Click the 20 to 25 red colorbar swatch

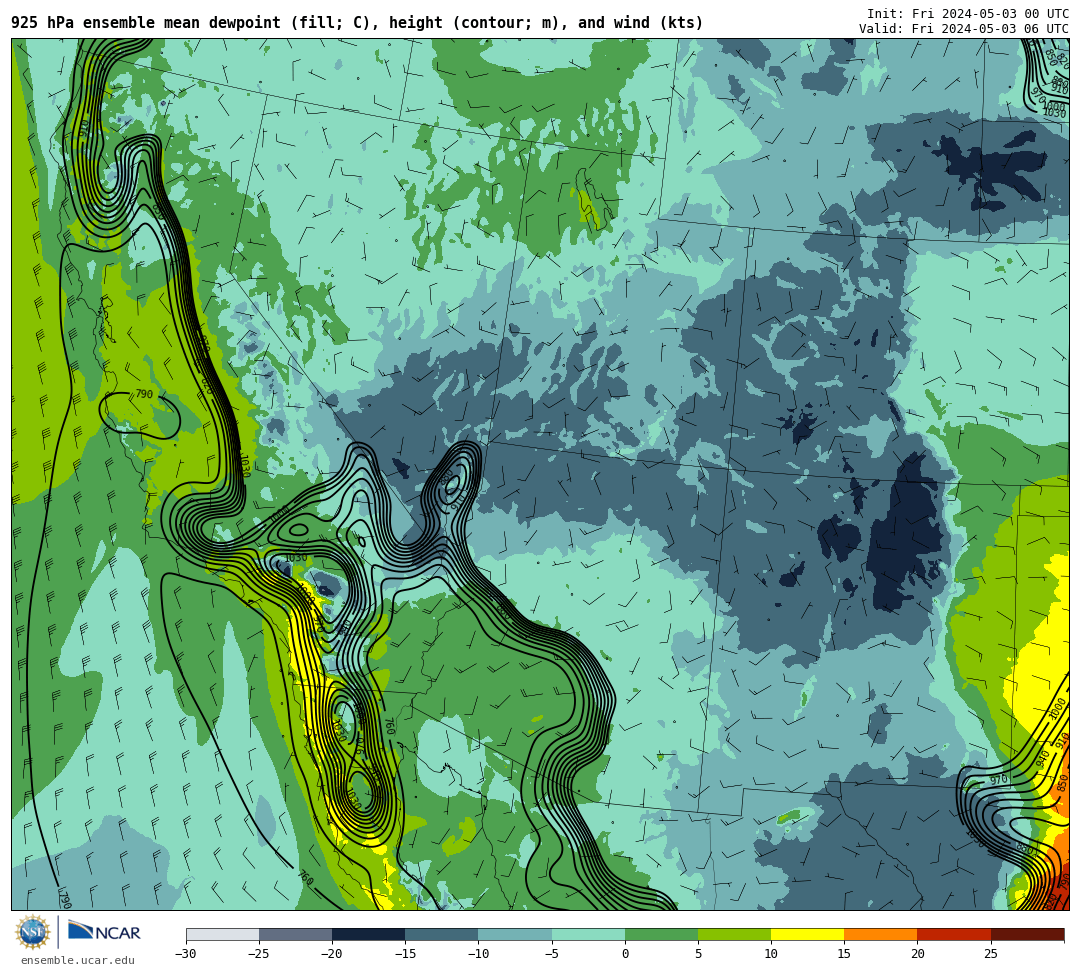tap(954, 934)
